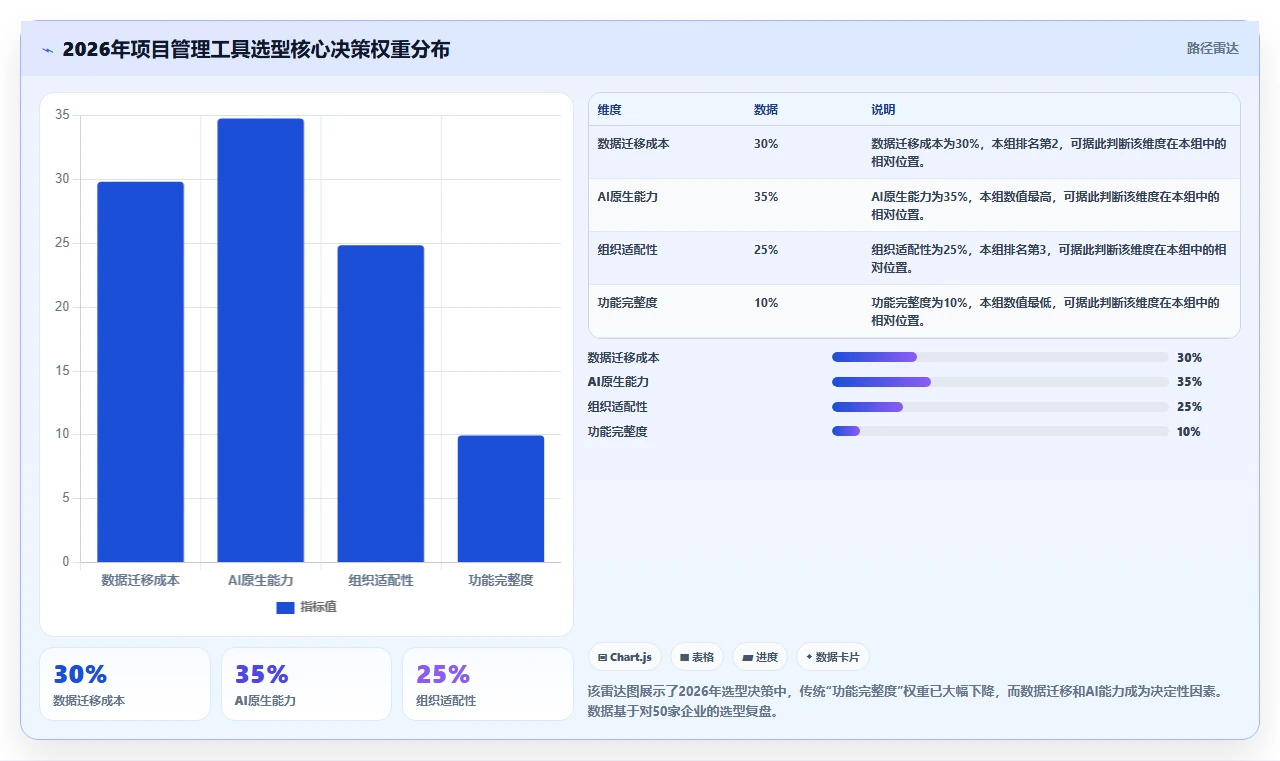The height and width of the screenshot is (761, 1280).
Task: Click the 说明 table column header
Action: 883,110
